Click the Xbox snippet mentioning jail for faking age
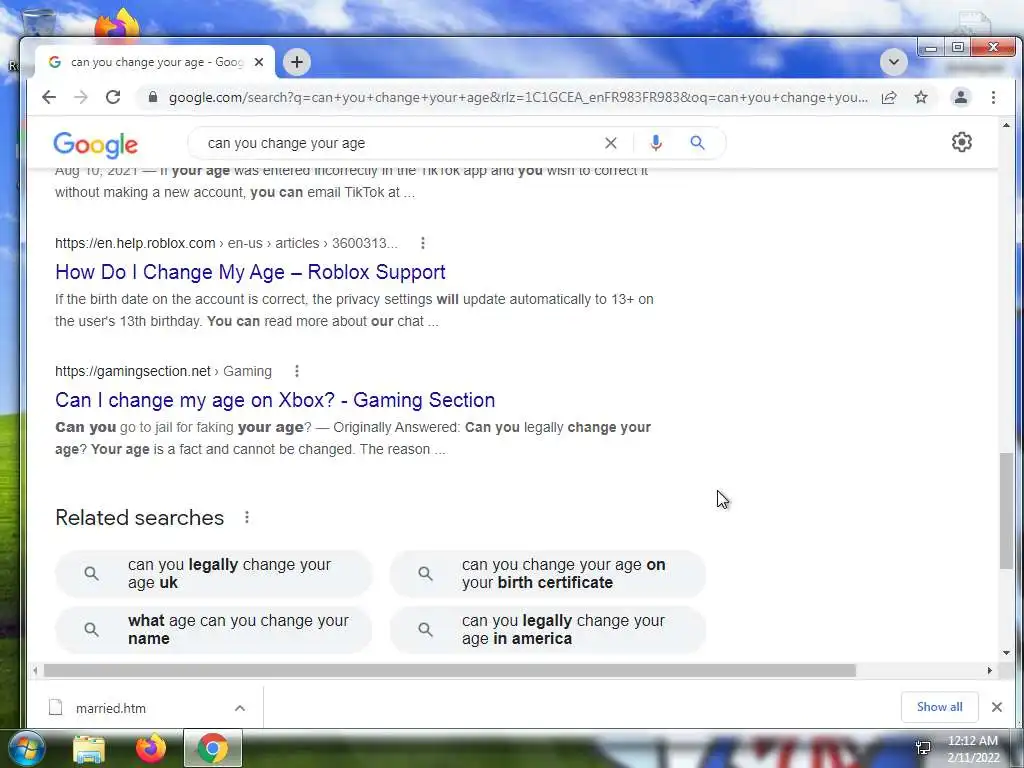The width and height of the screenshot is (1024, 768). pyautogui.click(x=353, y=438)
